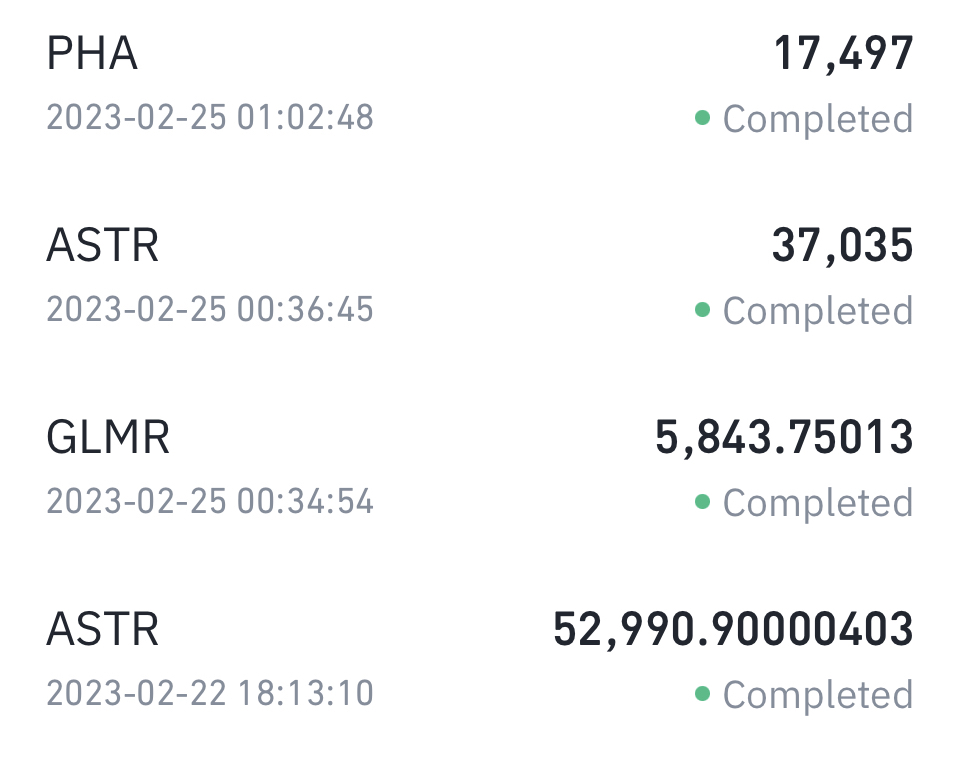The height and width of the screenshot is (771, 960).
Task: Click Completed label under 37,035
Action: pos(818,310)
